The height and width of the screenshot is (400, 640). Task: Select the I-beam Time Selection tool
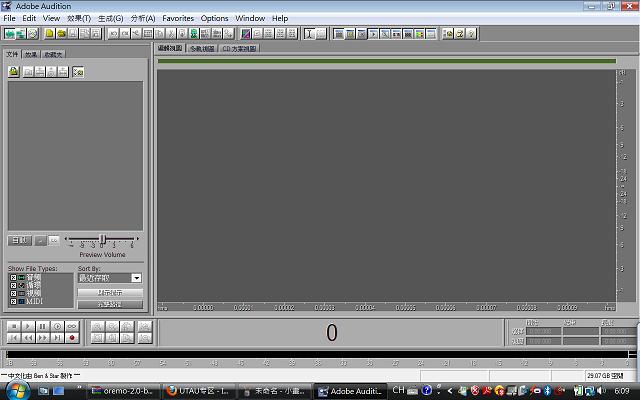(309, 33)
